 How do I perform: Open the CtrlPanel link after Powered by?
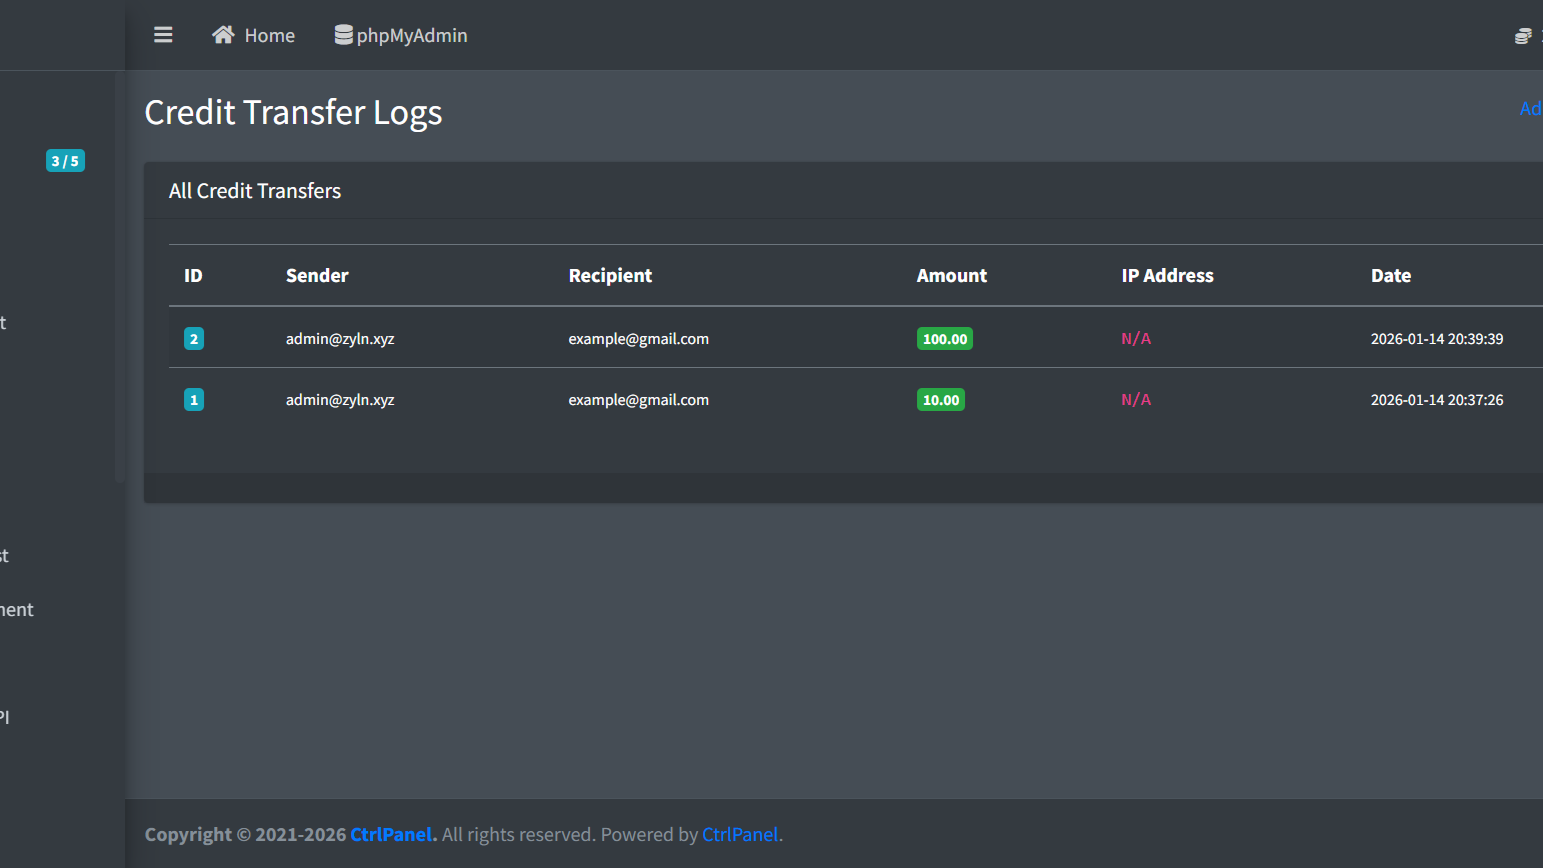pyautogui.click(x=739, y=834)
